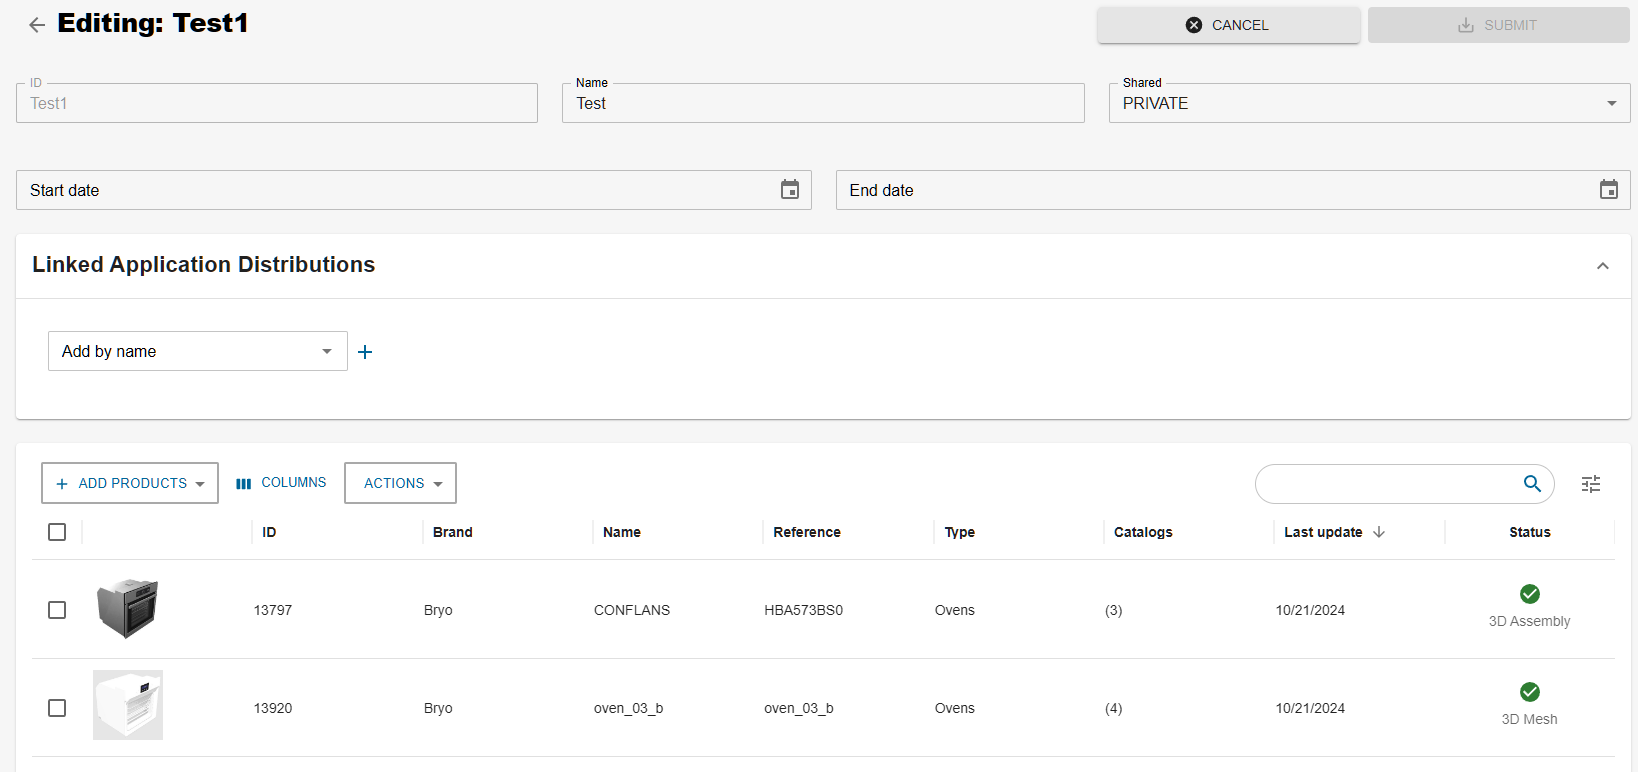The height and width of the screenshot is (772, 1638).
Task: Check the box for product 13797
Action: pos(57,610)
